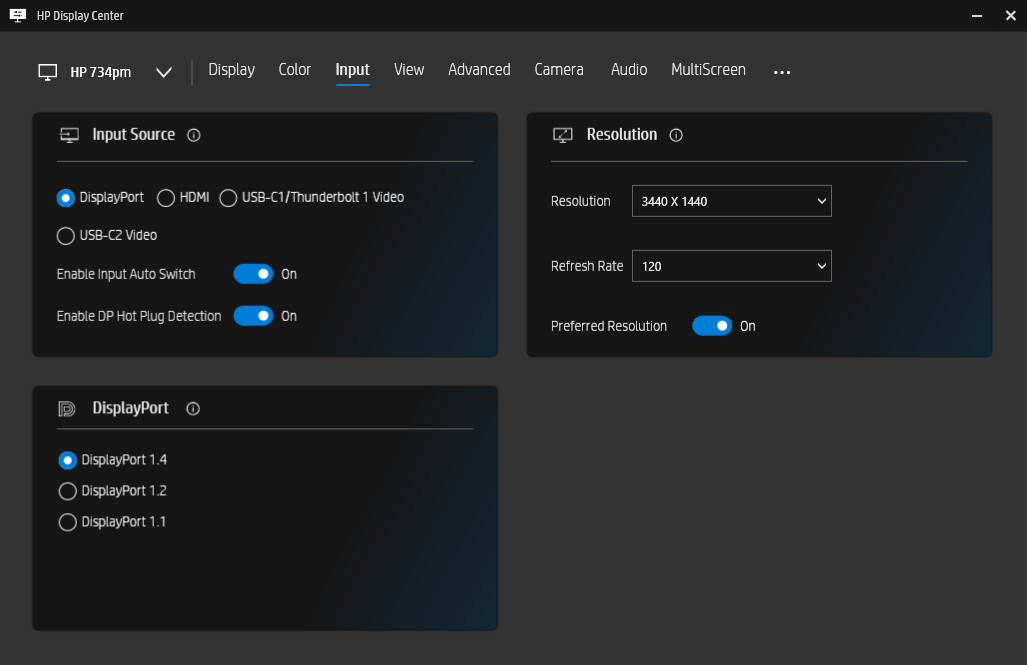Toggle Enable DP Hot Plug Detection
Screen dimensions: 1027x665
(x=253, y=316)
